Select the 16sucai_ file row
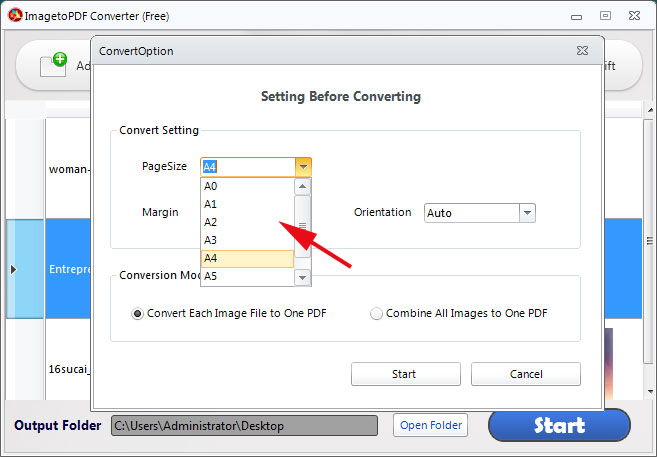The height and width of the screenshot is (457, 657). (x=68, y=369)
